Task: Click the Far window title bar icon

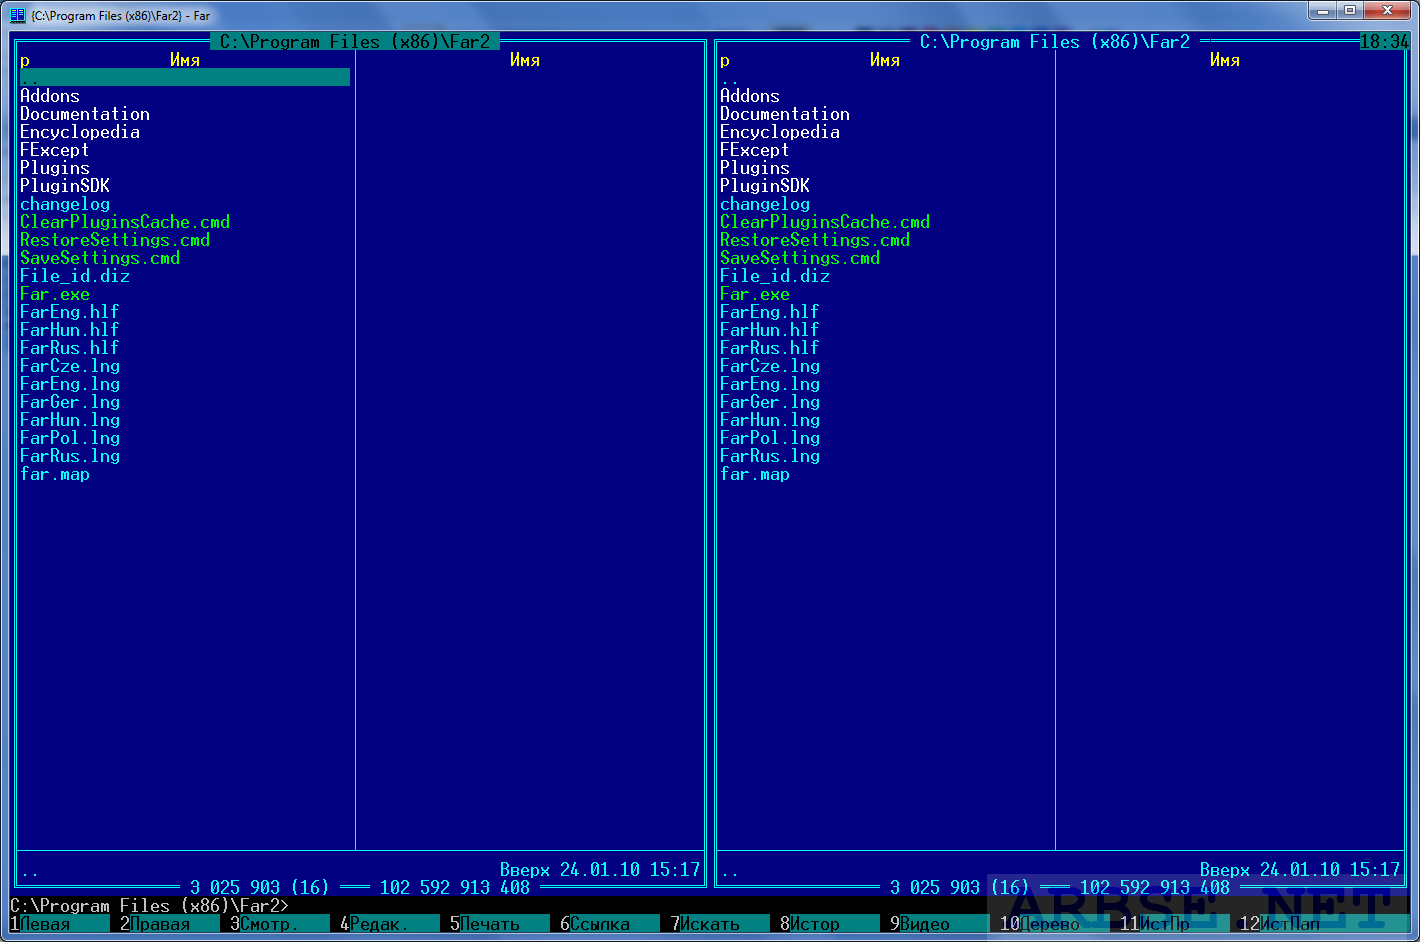Action: (x=17, y=15)
